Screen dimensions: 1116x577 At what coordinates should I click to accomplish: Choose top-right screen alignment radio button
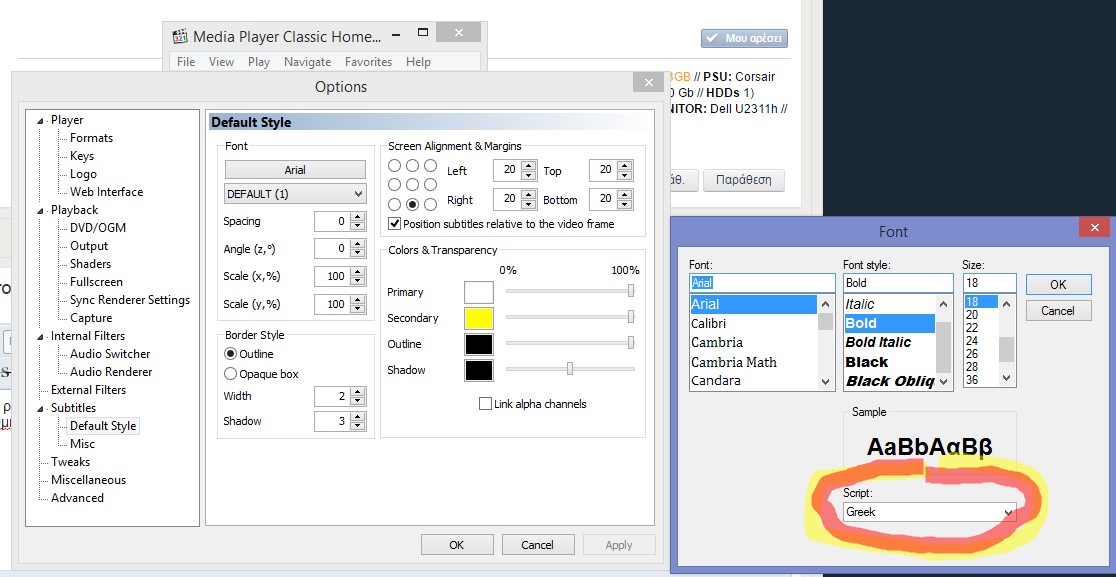click(x=430, y=166)
